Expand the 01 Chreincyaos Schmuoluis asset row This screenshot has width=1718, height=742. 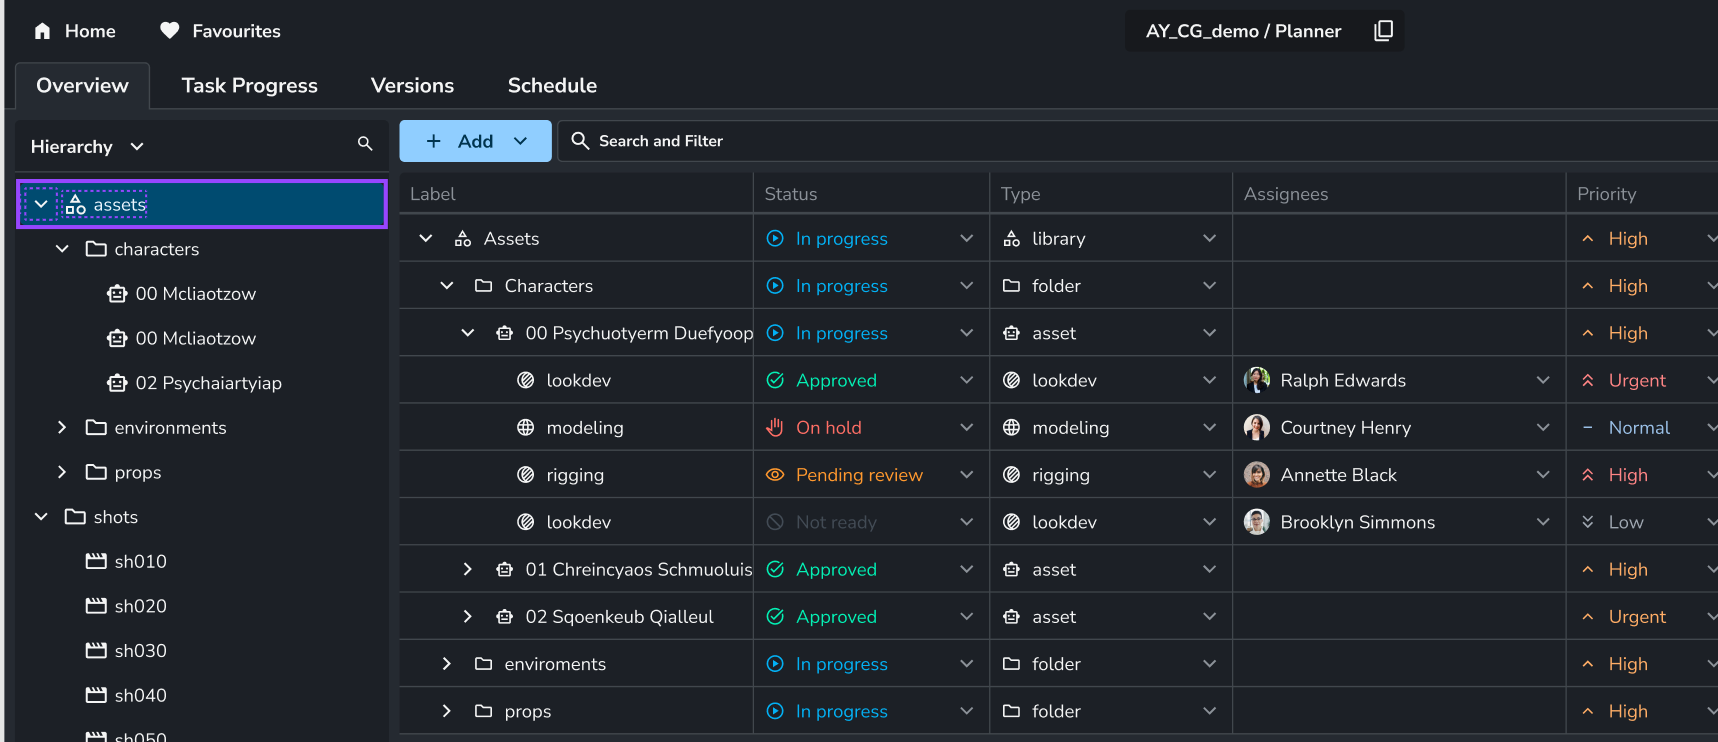coord(467,569)
